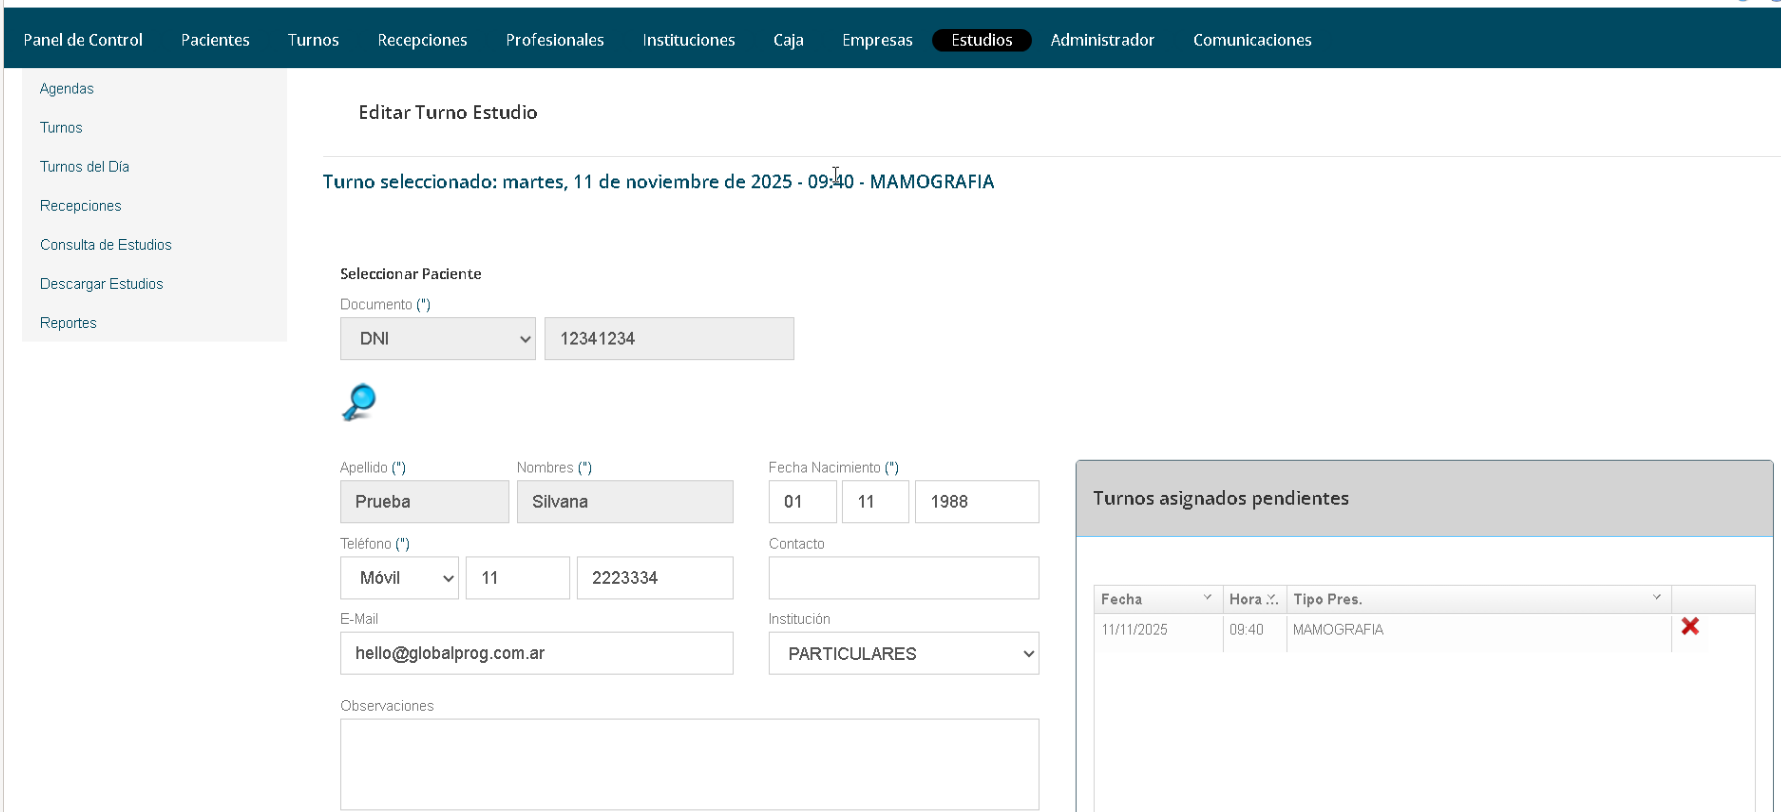This screenshot has height=812, width=1781.
Task: Click the magnifying glass patient search icon
Action: [x=359, y=402]
